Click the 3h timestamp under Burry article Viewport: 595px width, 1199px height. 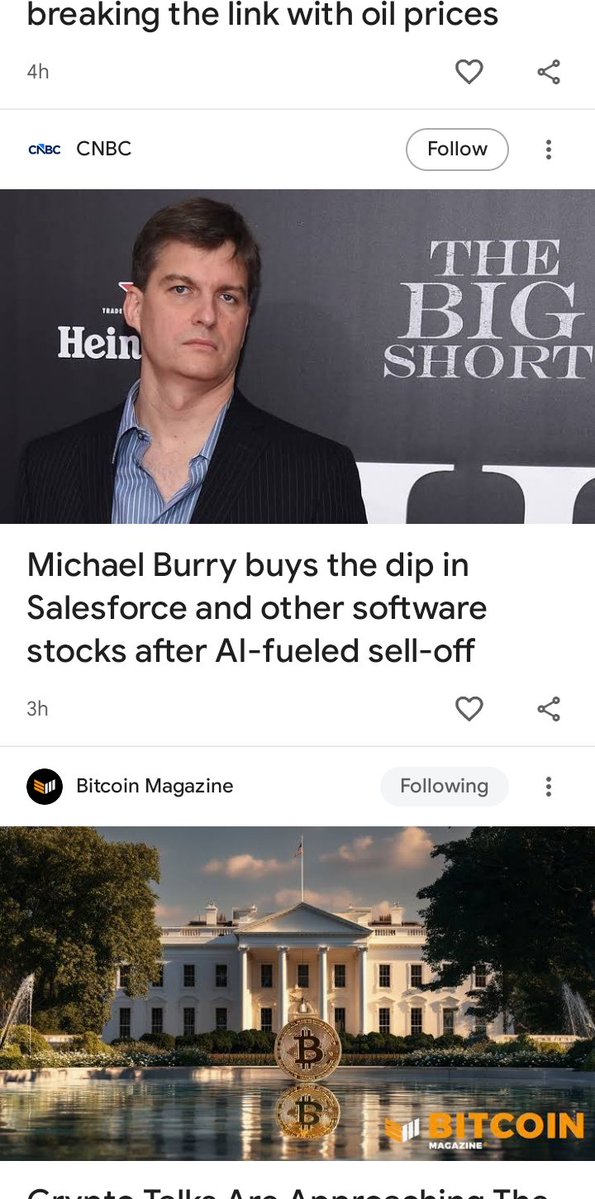tap(37, 709)
